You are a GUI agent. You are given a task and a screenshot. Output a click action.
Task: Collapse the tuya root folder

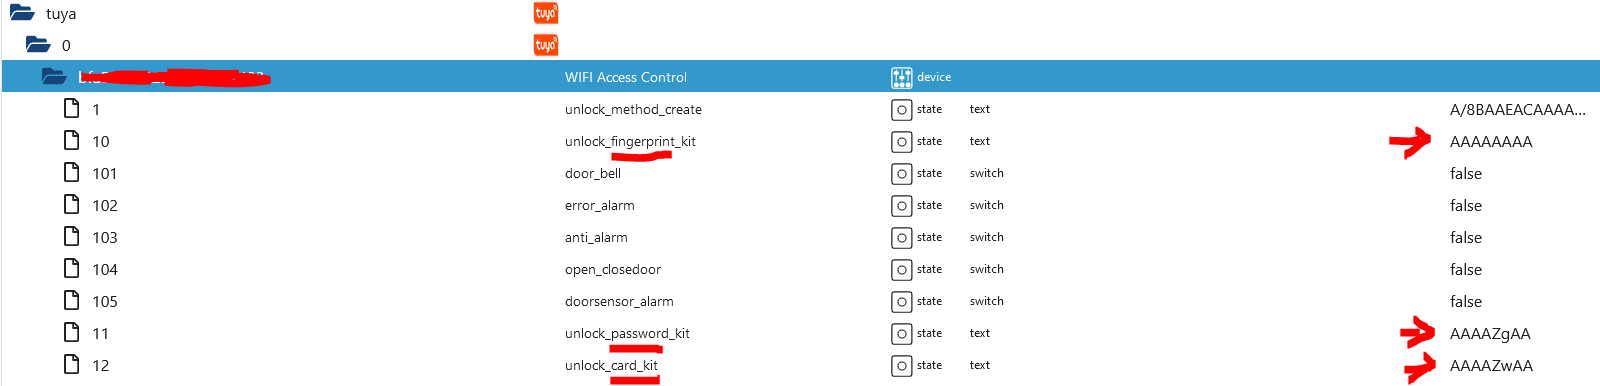point(22,13)
